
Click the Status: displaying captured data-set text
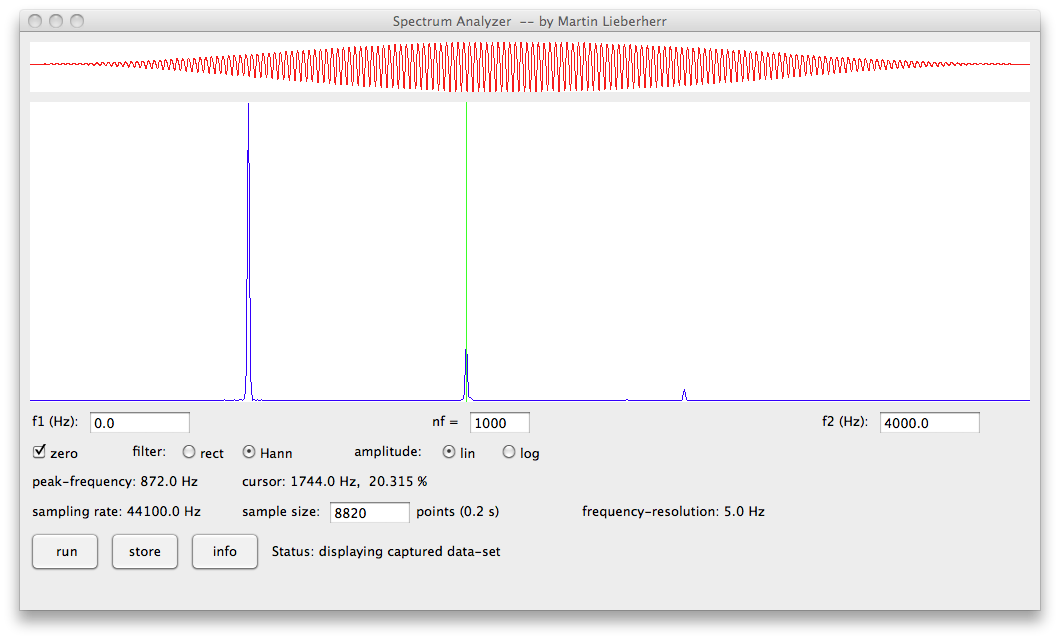[386, 551]
